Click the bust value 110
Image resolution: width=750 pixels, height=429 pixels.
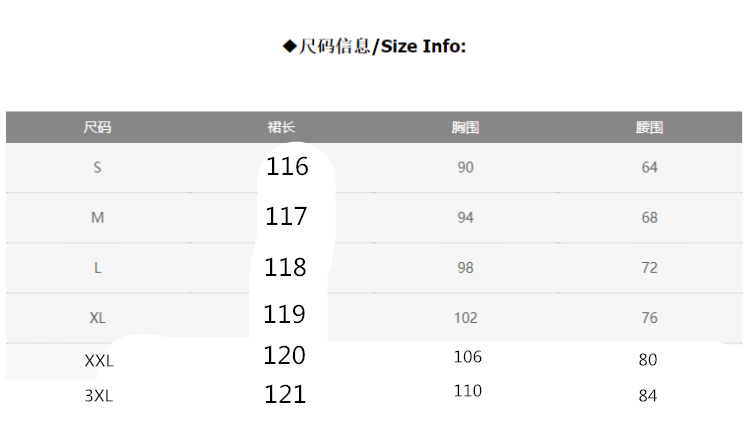(x=467, y=391)
